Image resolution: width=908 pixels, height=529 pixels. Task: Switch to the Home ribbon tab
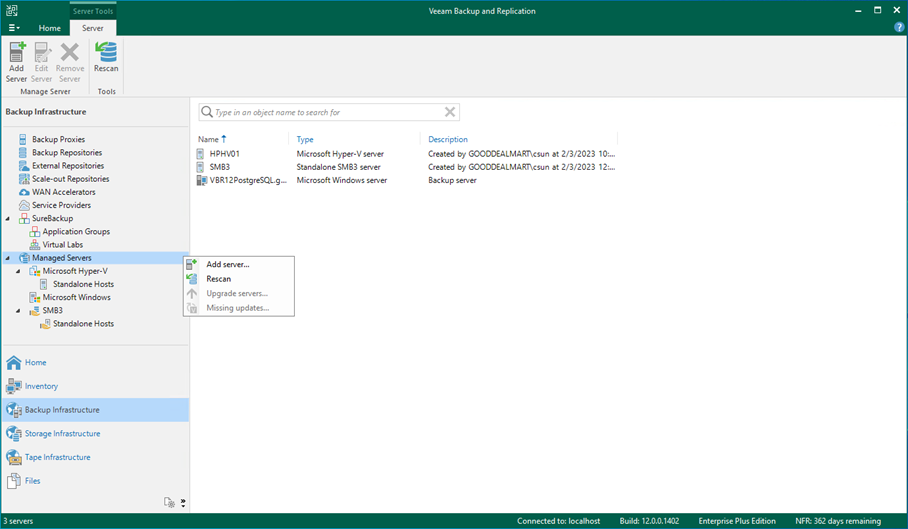click(49, 28)
